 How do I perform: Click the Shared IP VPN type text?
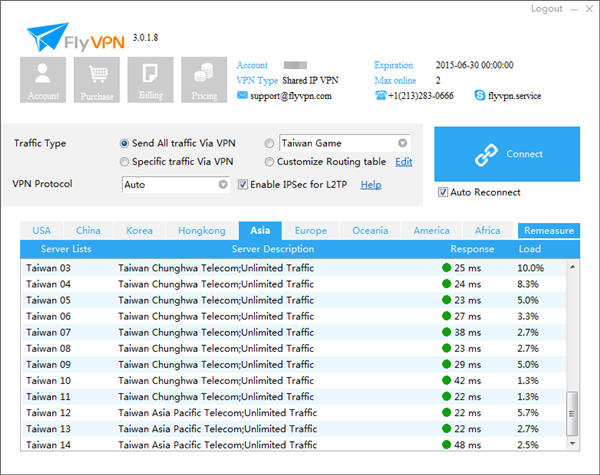[310, 80]
